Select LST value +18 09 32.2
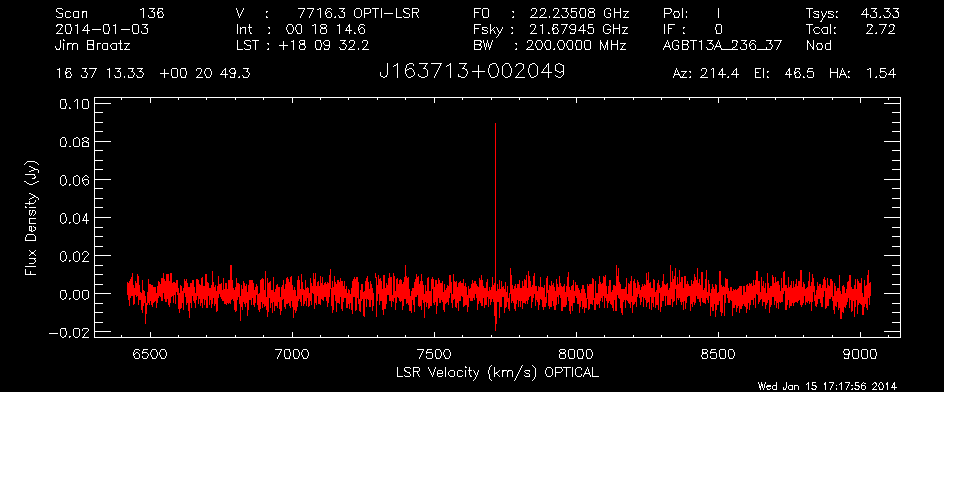Image resolution: width=962 pixels, height=490 pixels. [x=323, y=45]
